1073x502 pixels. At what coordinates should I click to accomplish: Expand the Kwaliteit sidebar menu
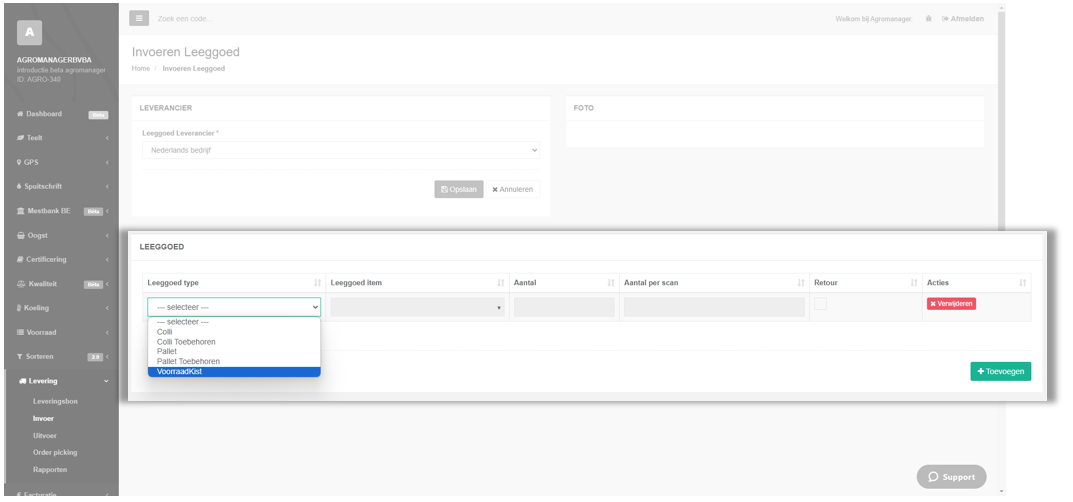pyautogui.click(x=62, y=284)
